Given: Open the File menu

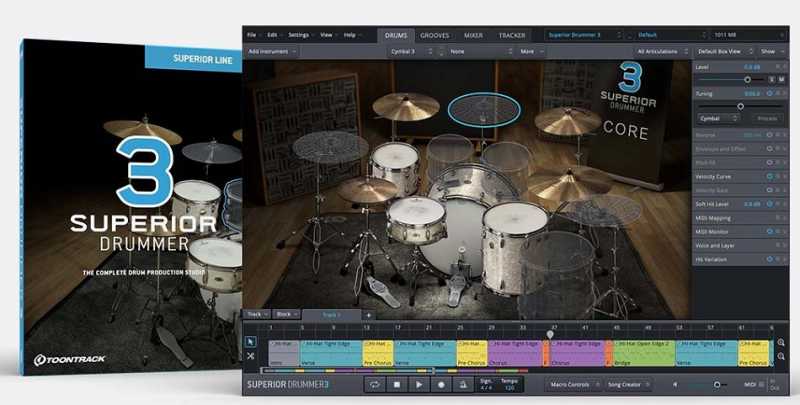Looking at the screenshot, I should pos(253,35).
